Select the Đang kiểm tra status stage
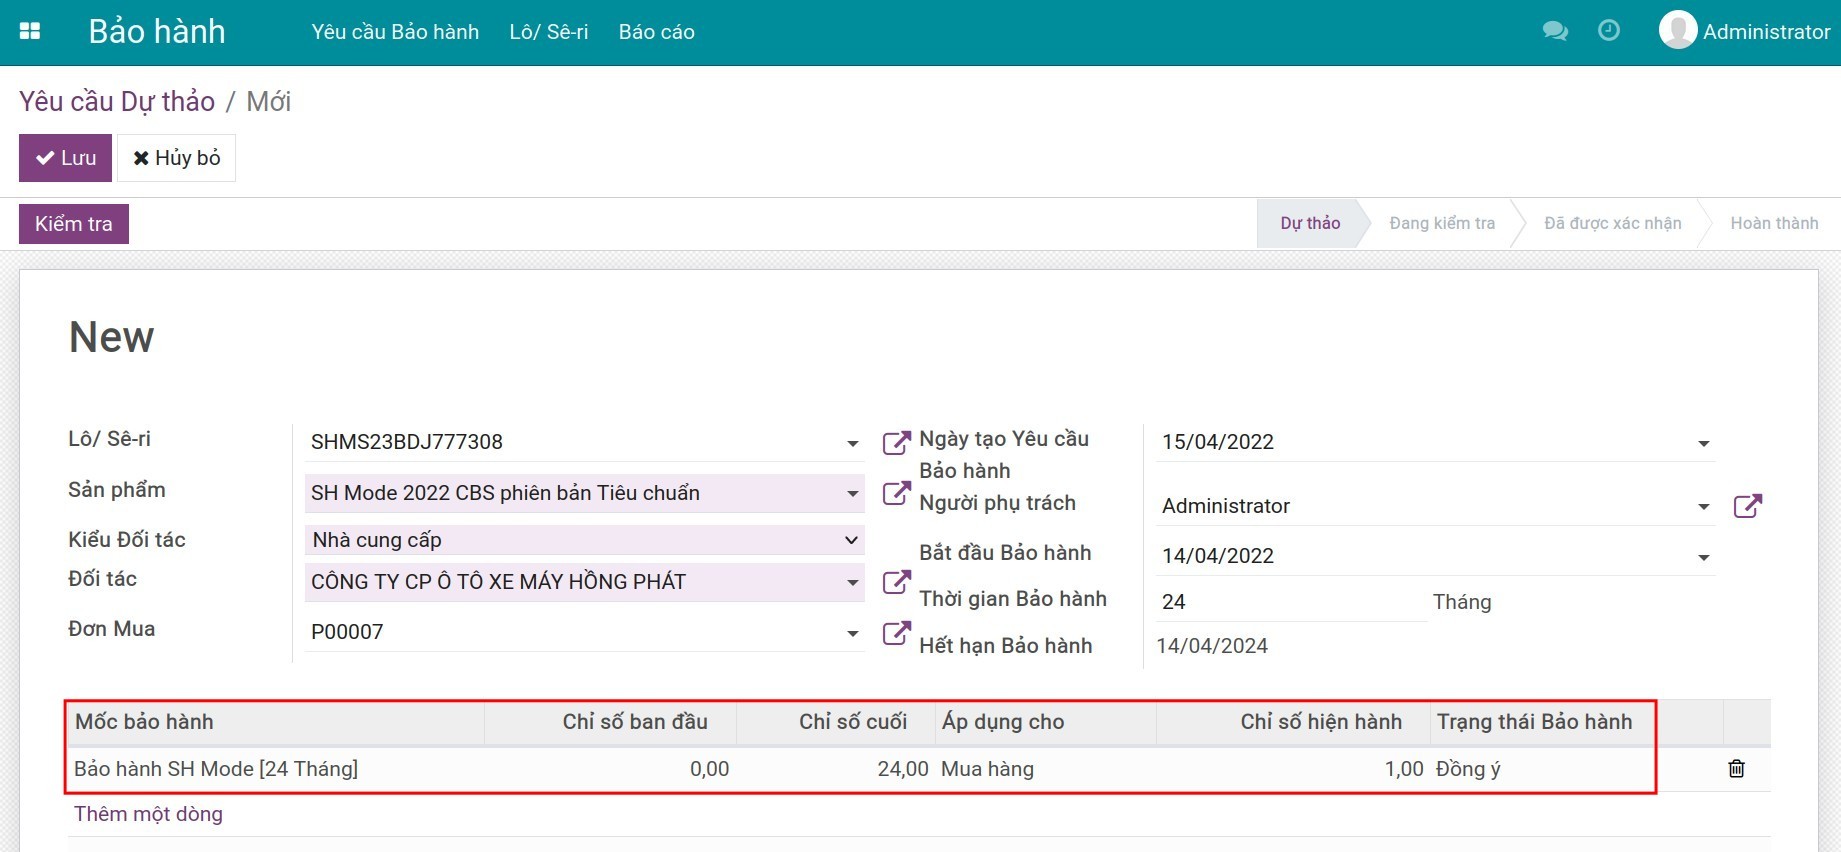 1441,224
